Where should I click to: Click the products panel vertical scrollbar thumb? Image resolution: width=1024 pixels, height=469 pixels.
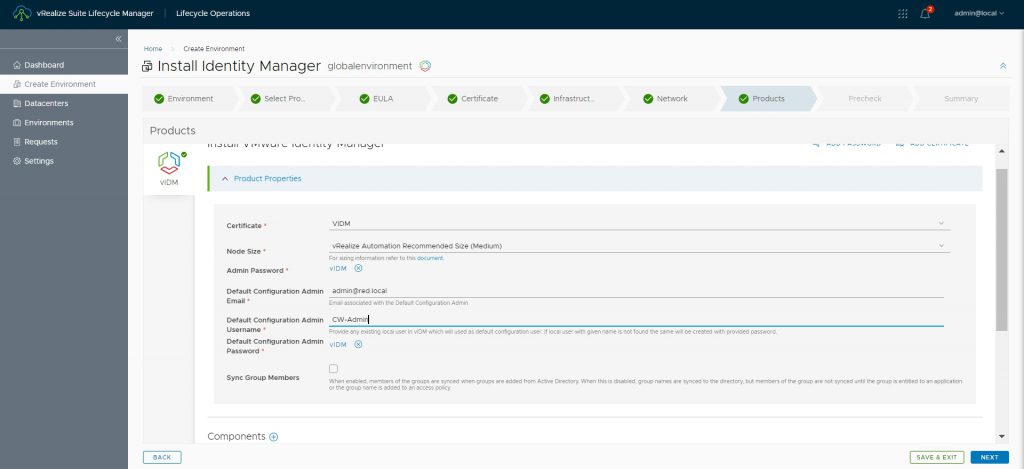pos(1002,250)
